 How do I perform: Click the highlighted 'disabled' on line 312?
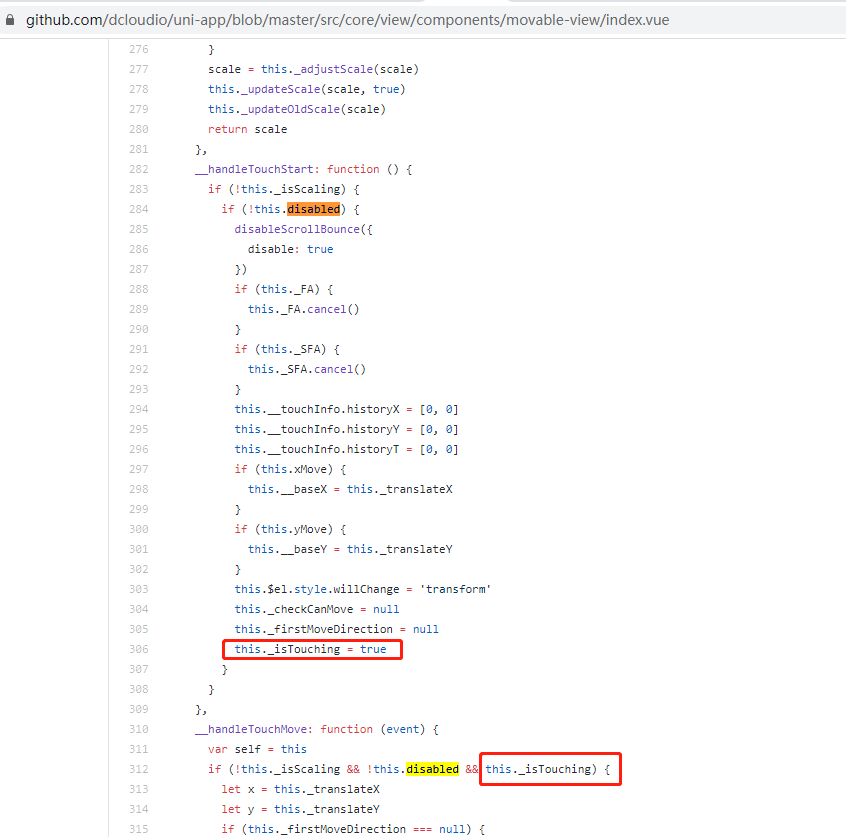[x=432, y=768]
